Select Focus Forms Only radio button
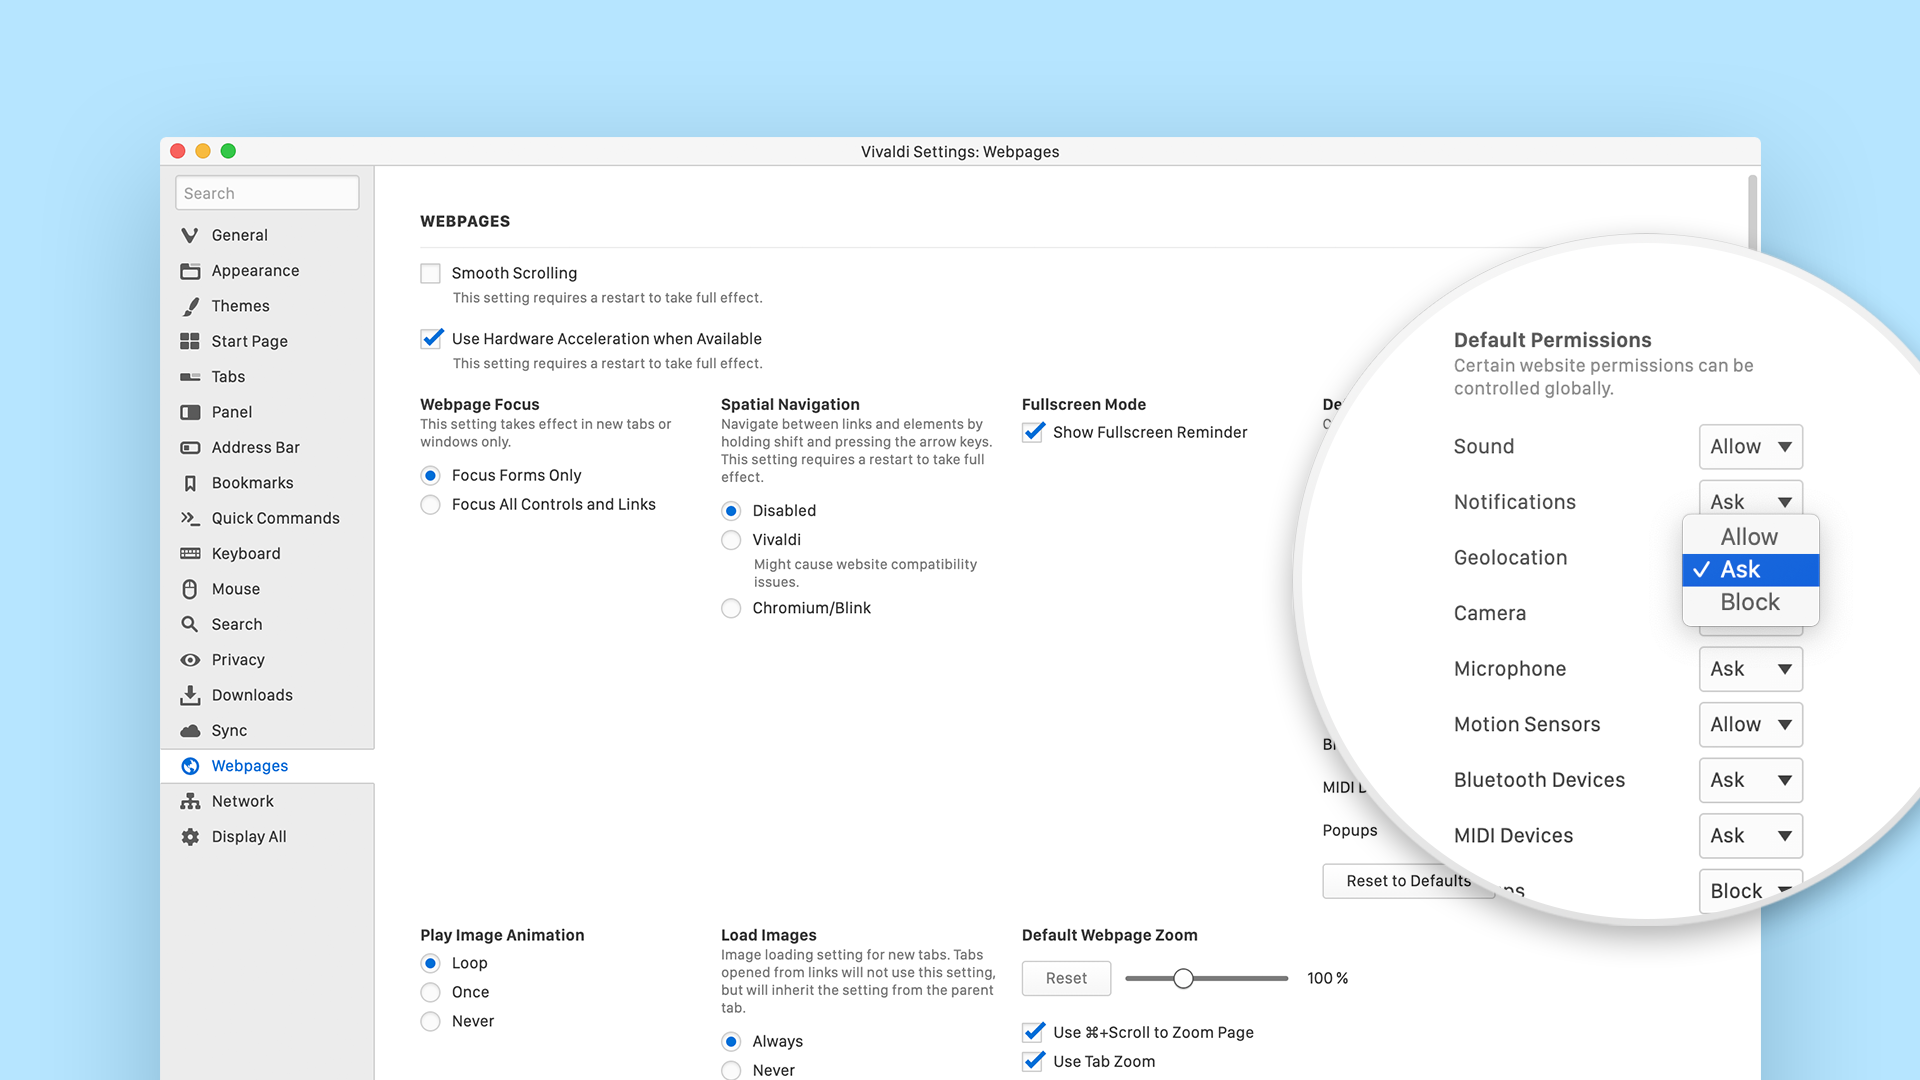Screen dimensions: 1920x1080 [x=430, y=476]
